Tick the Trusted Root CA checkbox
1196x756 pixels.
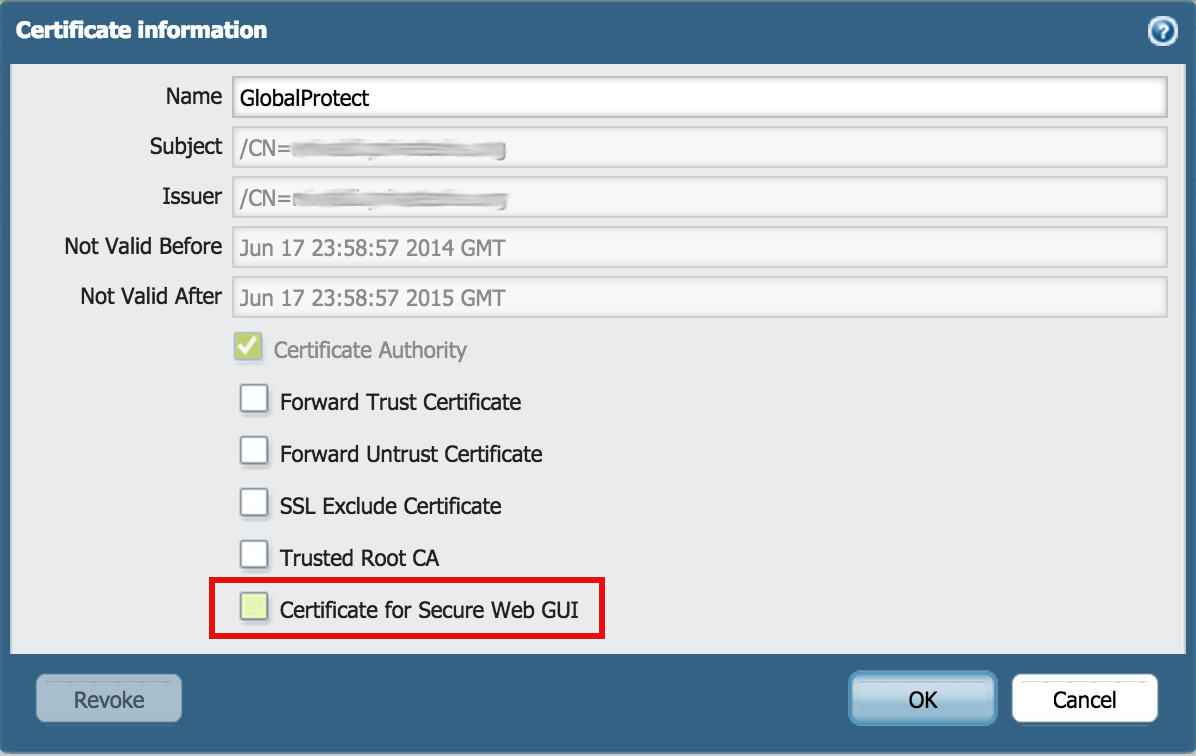pos(254,555)
